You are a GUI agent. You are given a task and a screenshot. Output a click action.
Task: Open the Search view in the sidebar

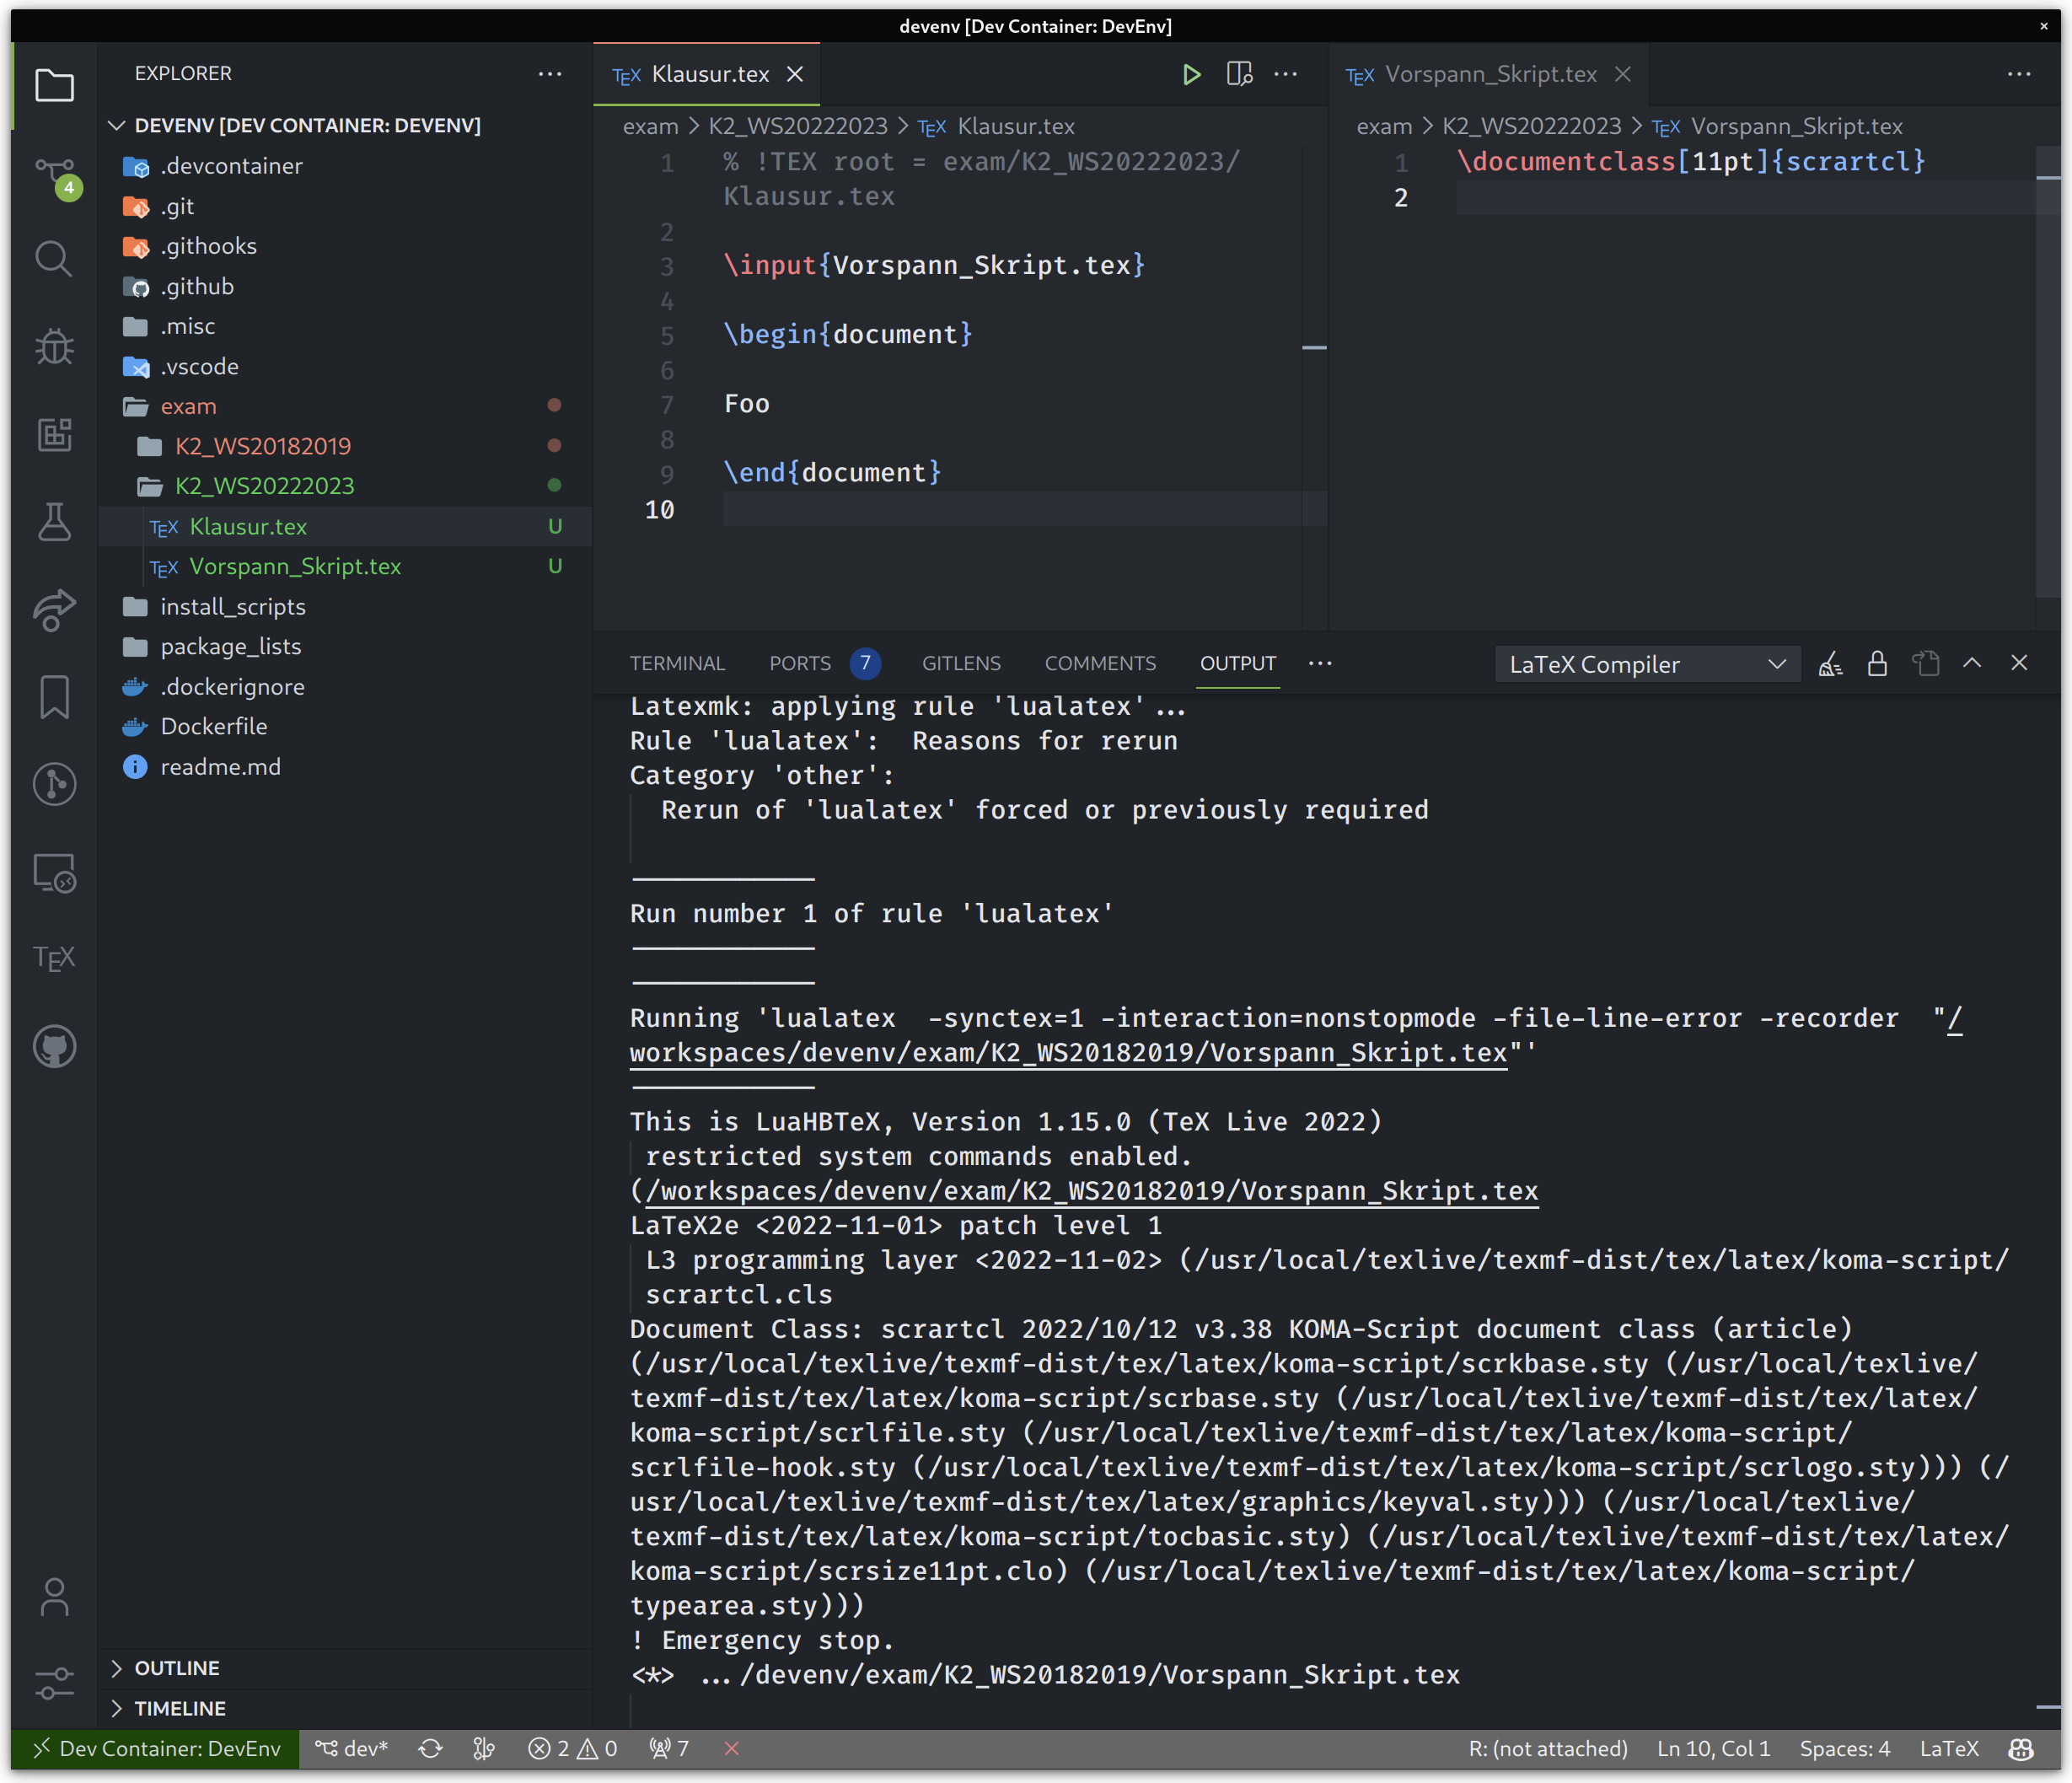(x=54, y=258)
